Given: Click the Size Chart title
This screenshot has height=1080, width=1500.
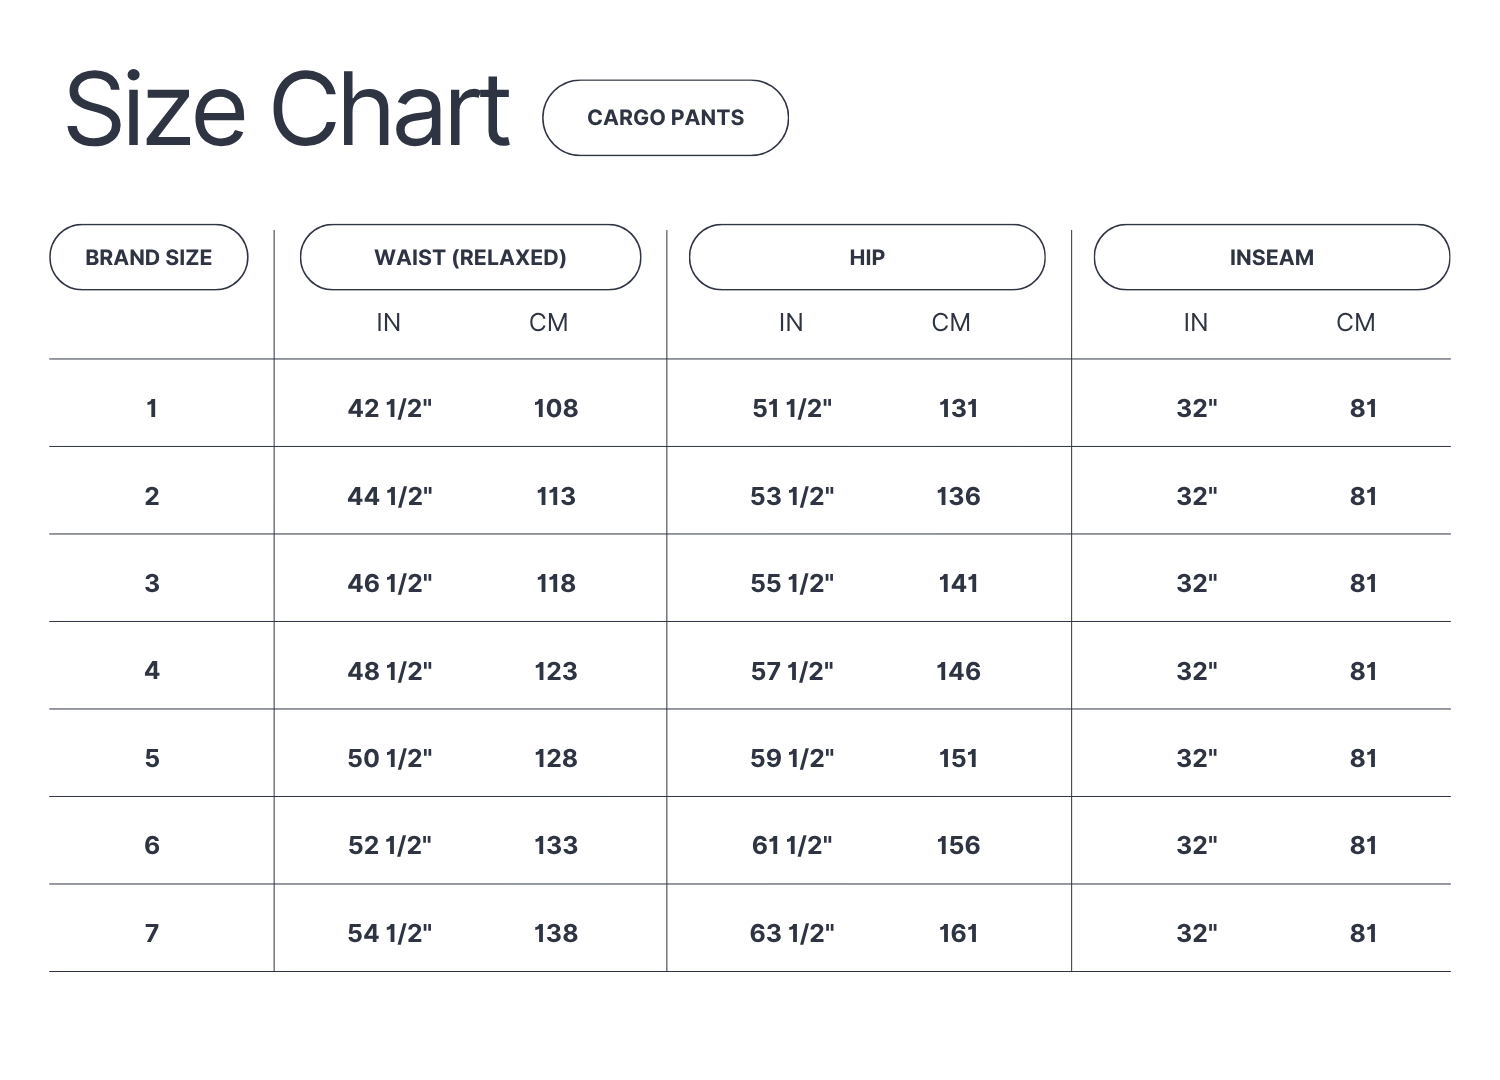Looking at the screenshot, I should [288, 110].
